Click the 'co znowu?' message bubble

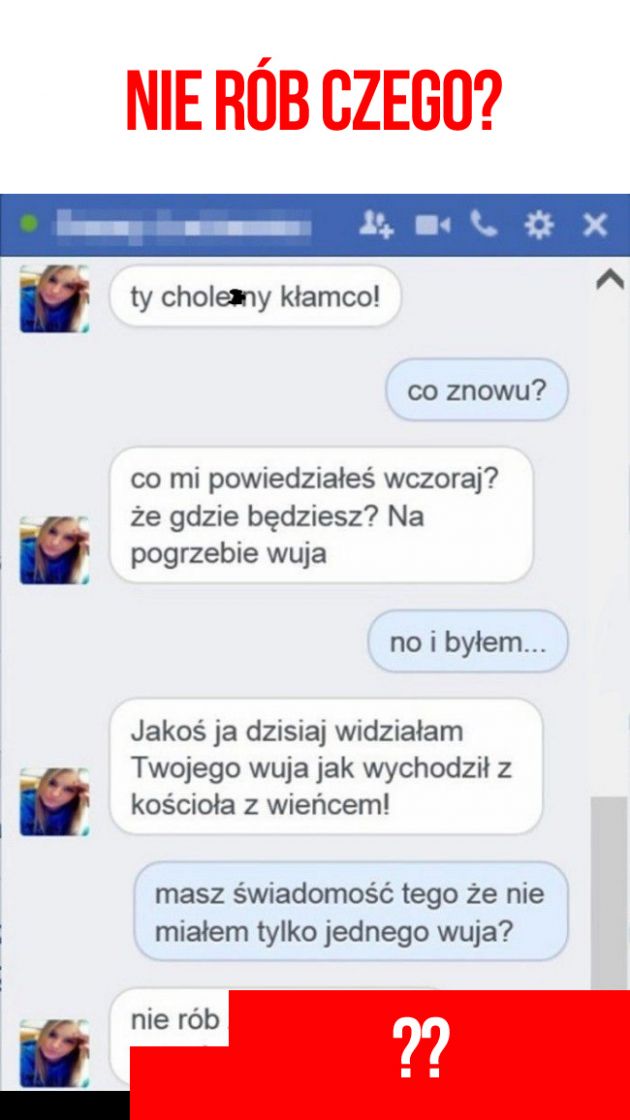pyautogui.click(x=477, y=390)
